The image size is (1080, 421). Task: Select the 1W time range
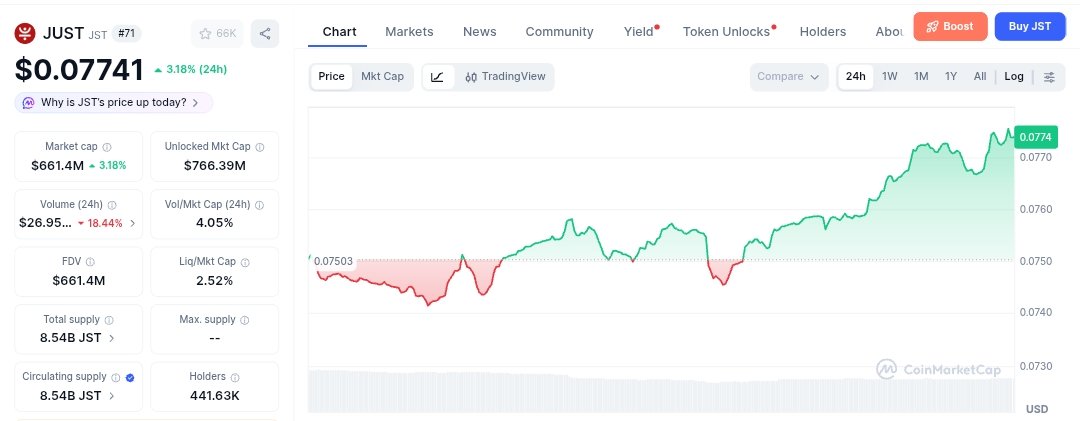pyautogui.click(x=890, y=76)
